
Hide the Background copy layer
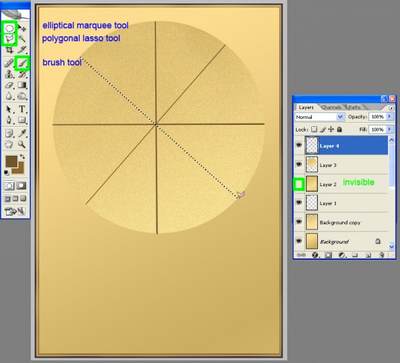[299, 222]
